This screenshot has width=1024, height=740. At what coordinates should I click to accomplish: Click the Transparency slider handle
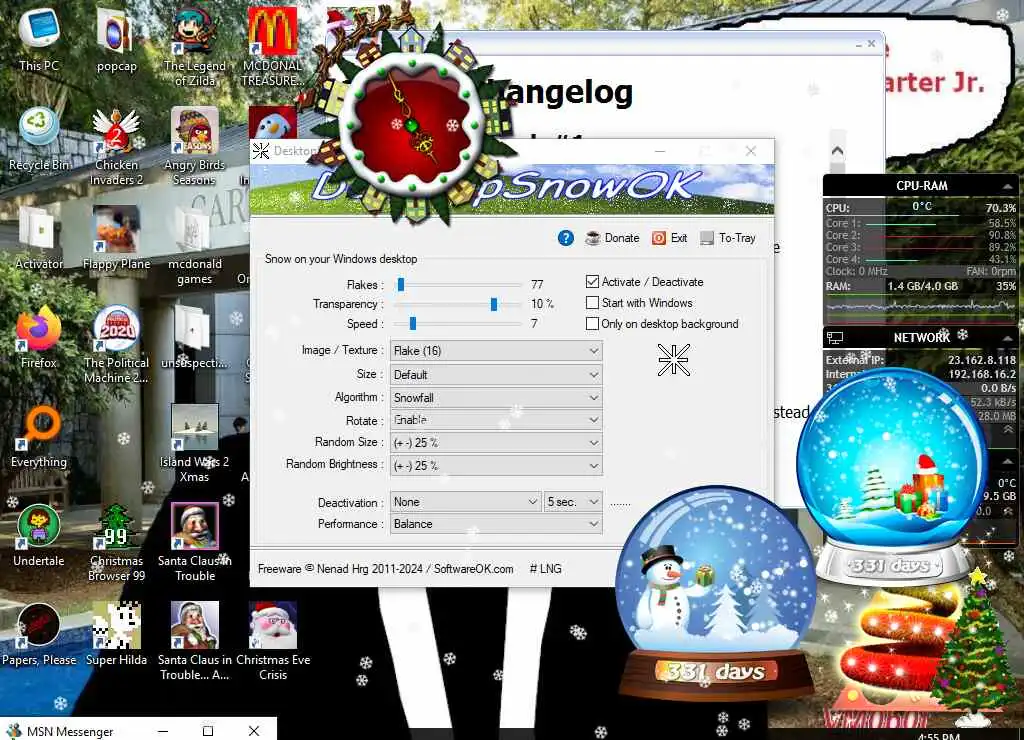494,304
